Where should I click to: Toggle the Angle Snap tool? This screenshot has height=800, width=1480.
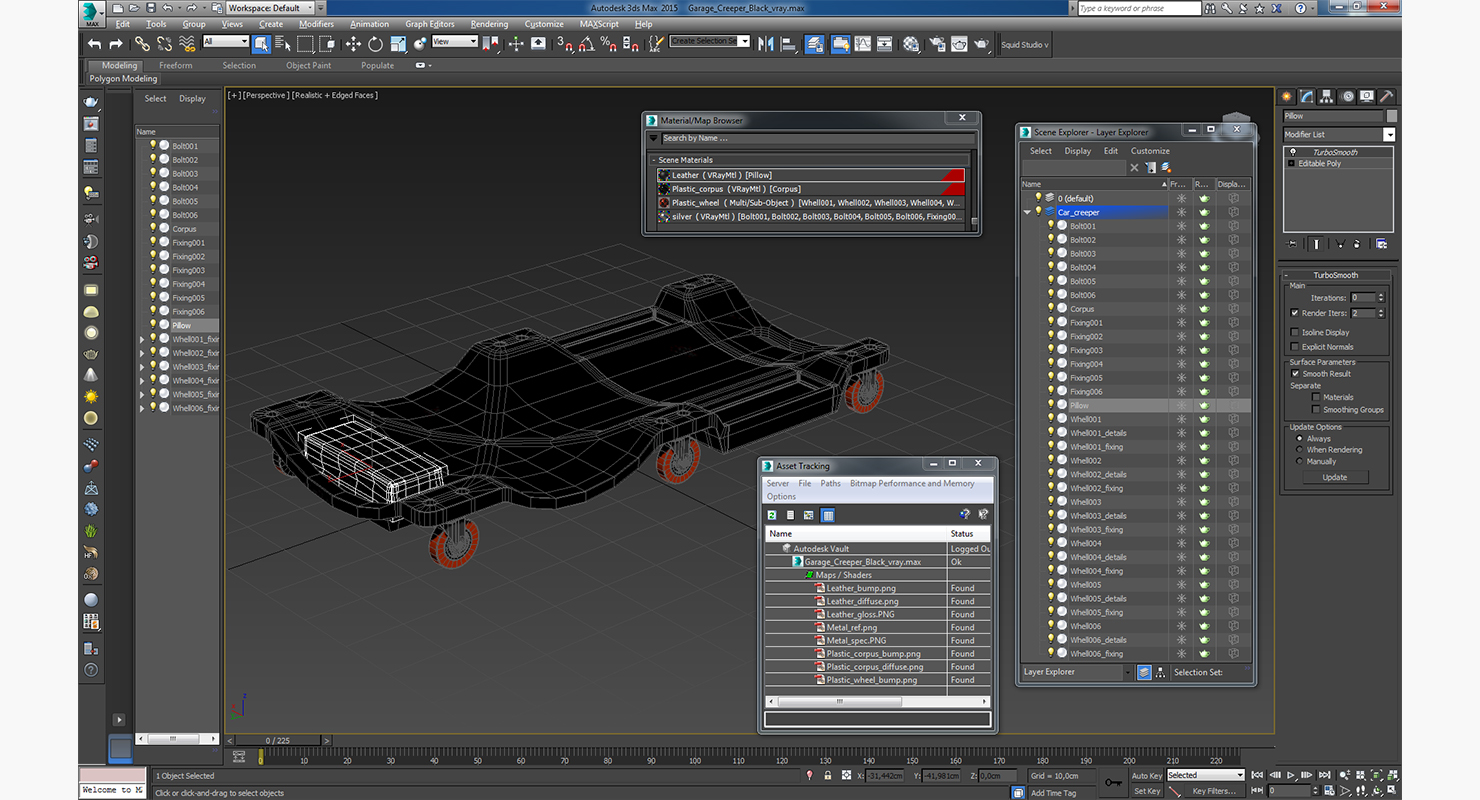(586, 44)
